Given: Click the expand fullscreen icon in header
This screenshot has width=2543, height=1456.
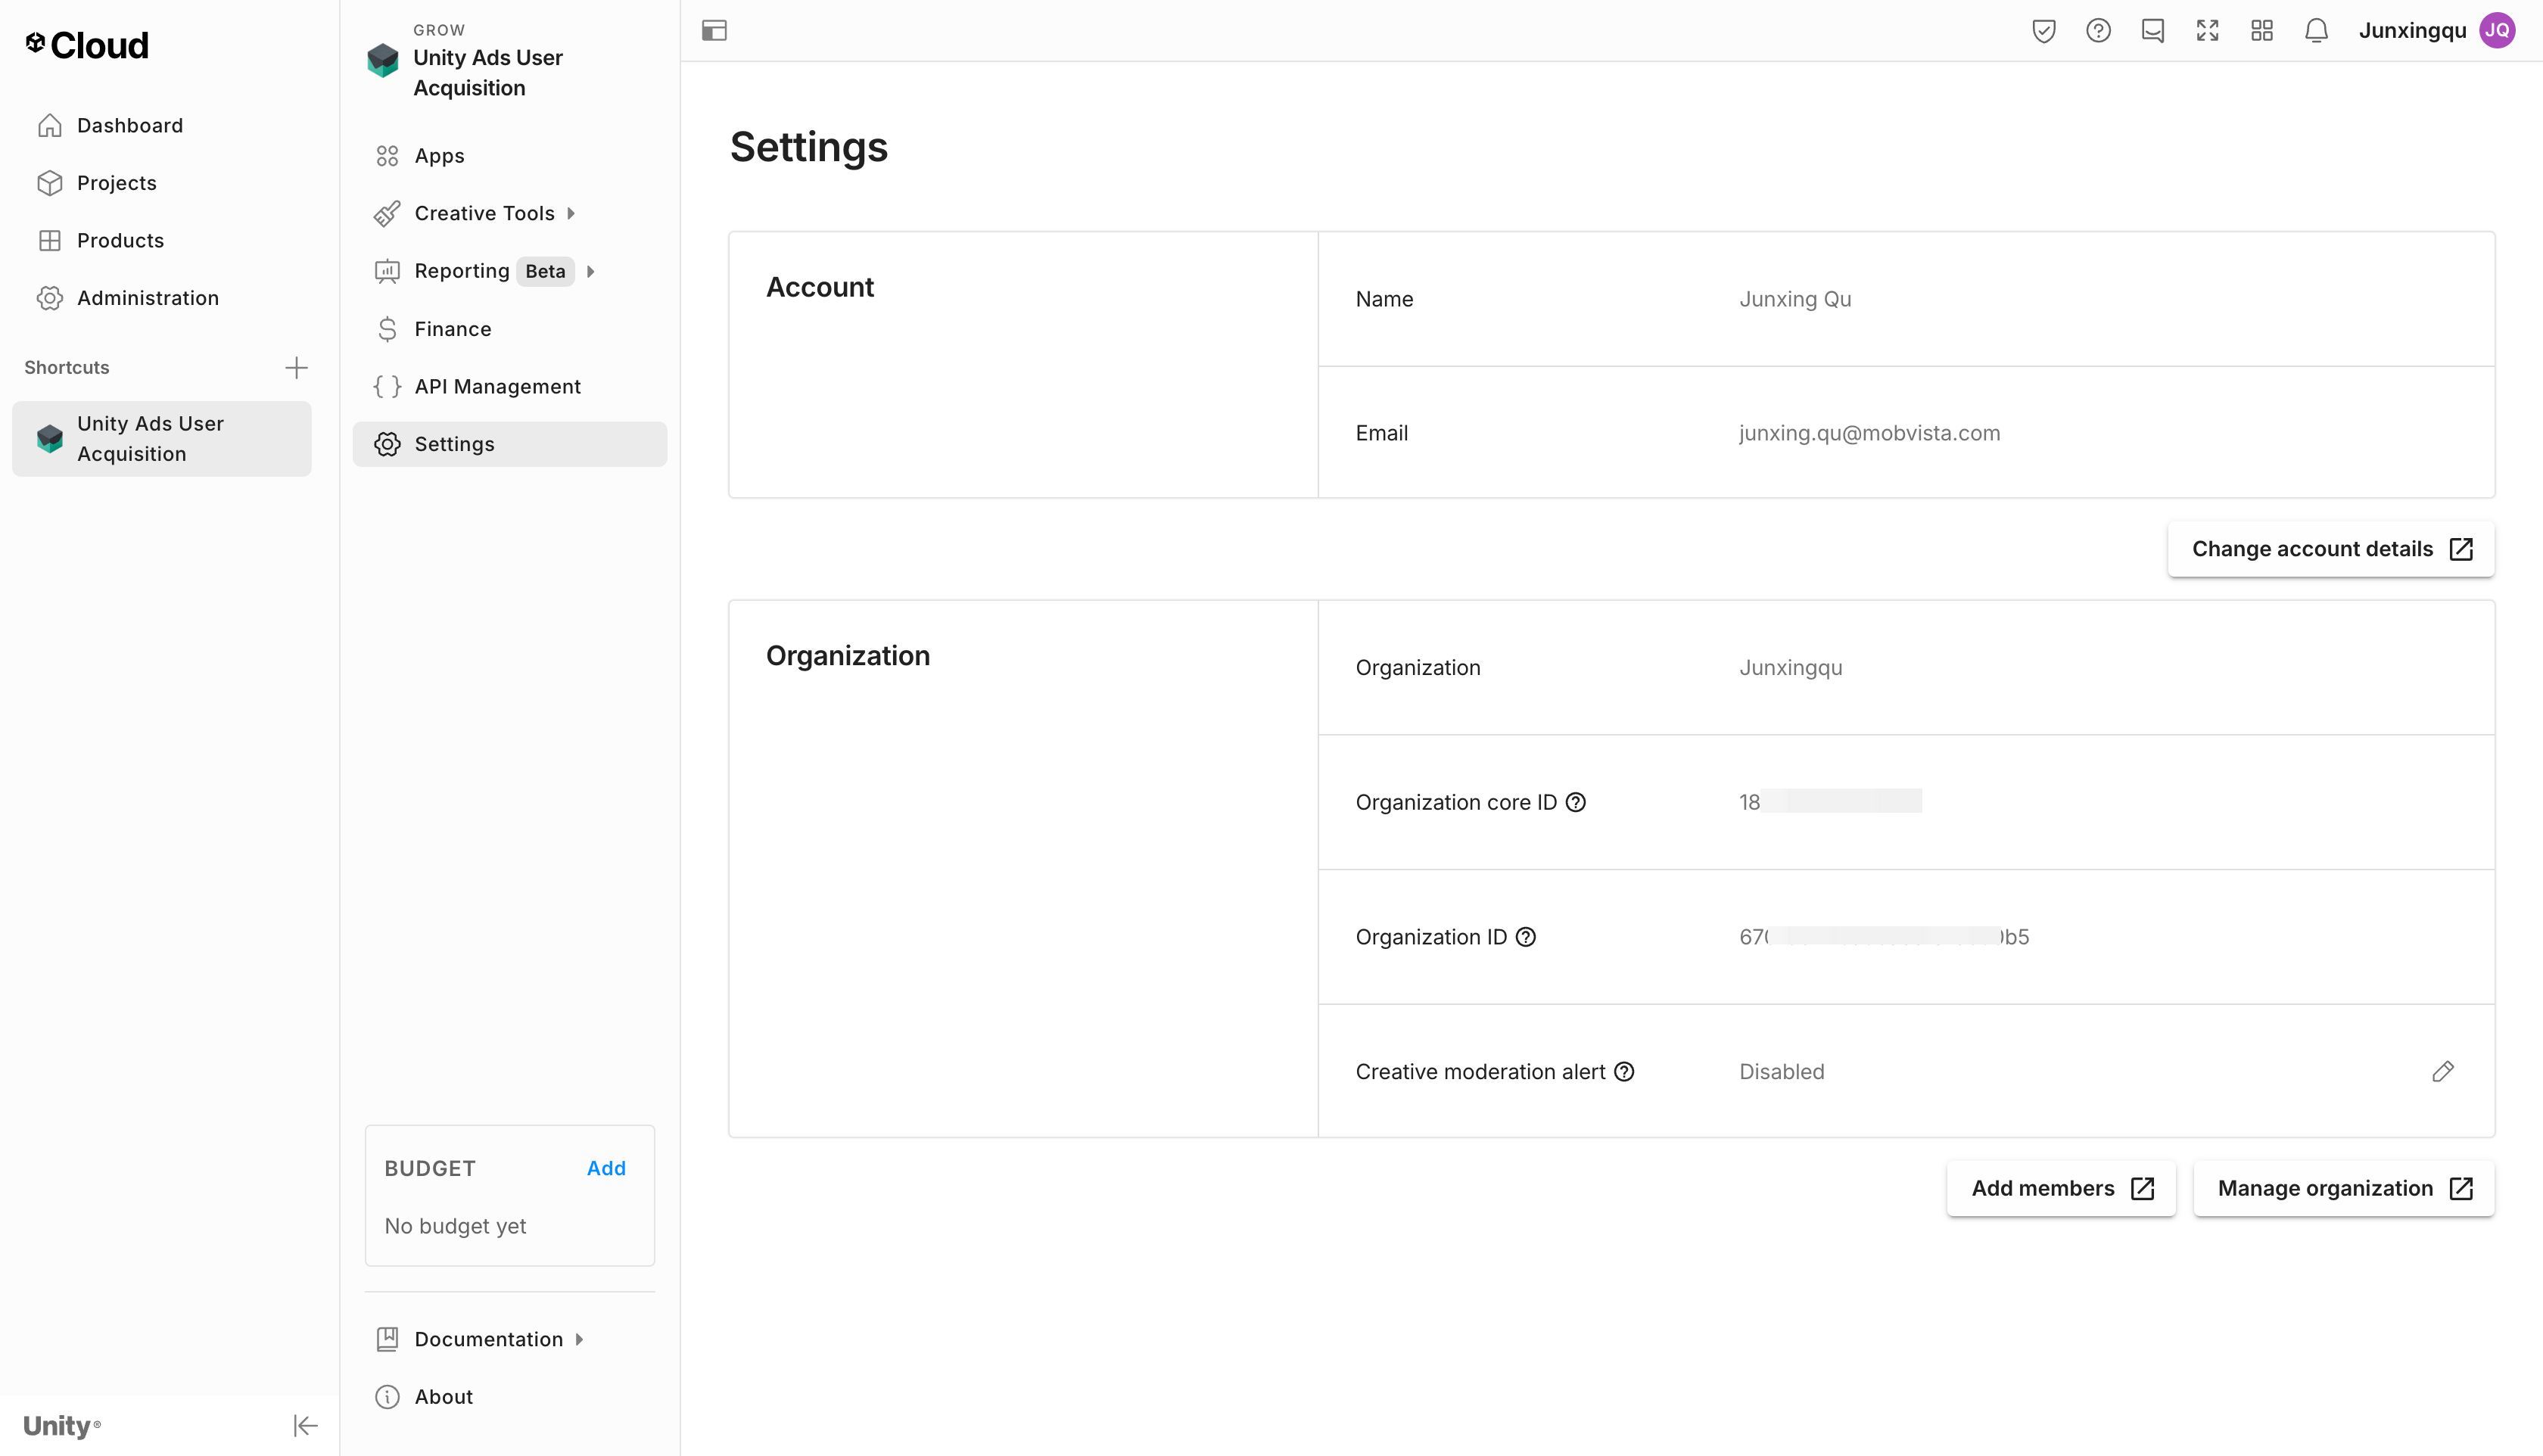Looking at the screenshot, I should pyautogui.click(x=2207, y=31).
